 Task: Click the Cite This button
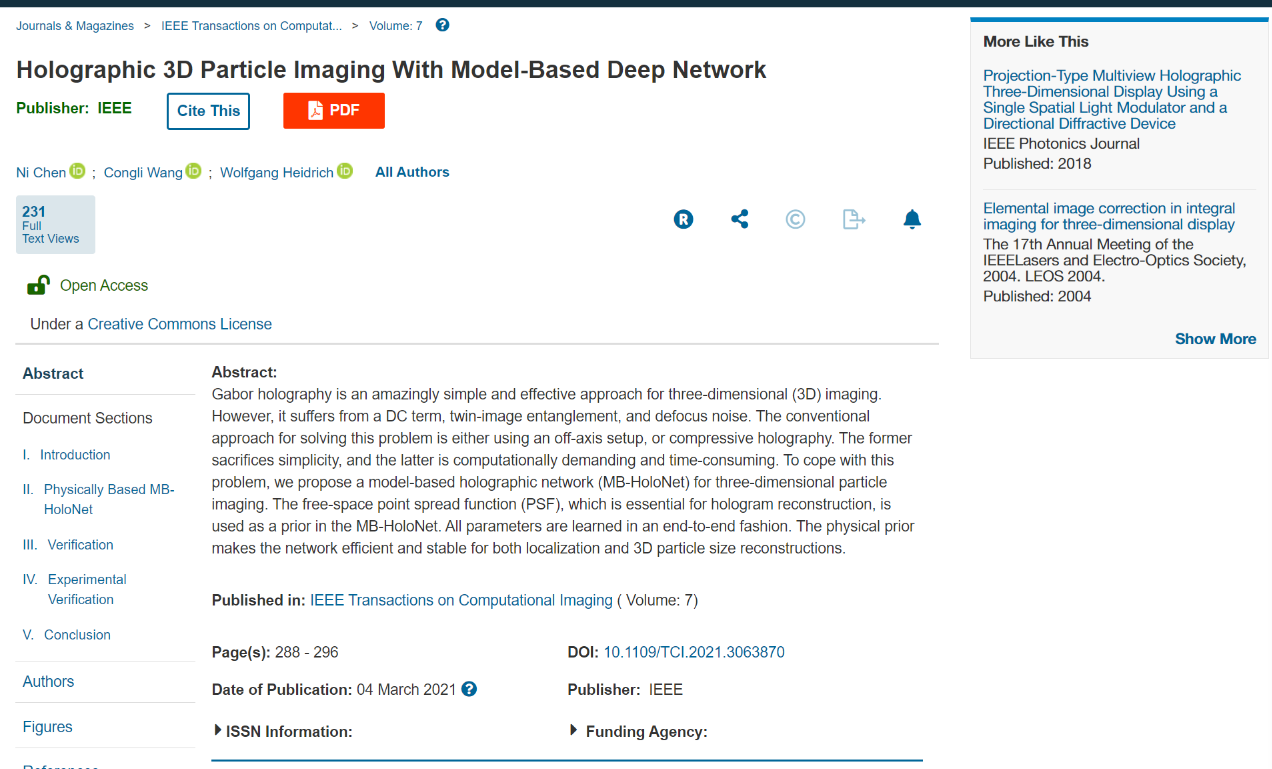[x=208, y=111]
